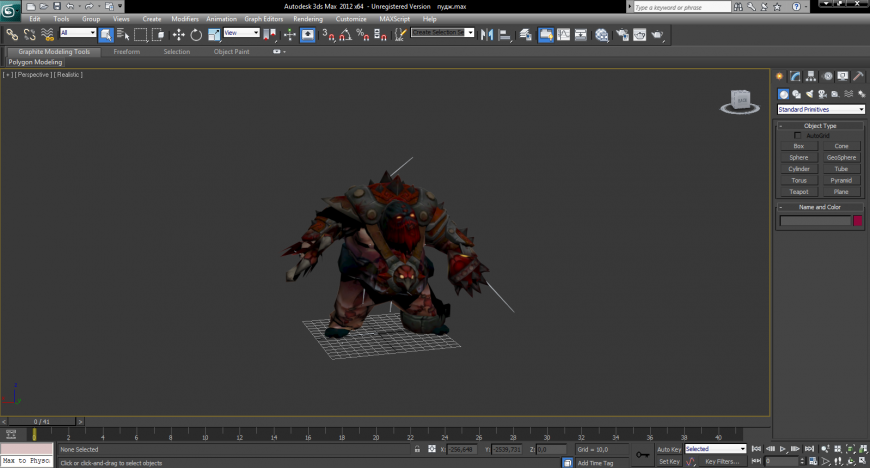The height and width of the screenshot is (468, 870).
Task: Switch to the Freeform ribbon tab
Action: 127,51
